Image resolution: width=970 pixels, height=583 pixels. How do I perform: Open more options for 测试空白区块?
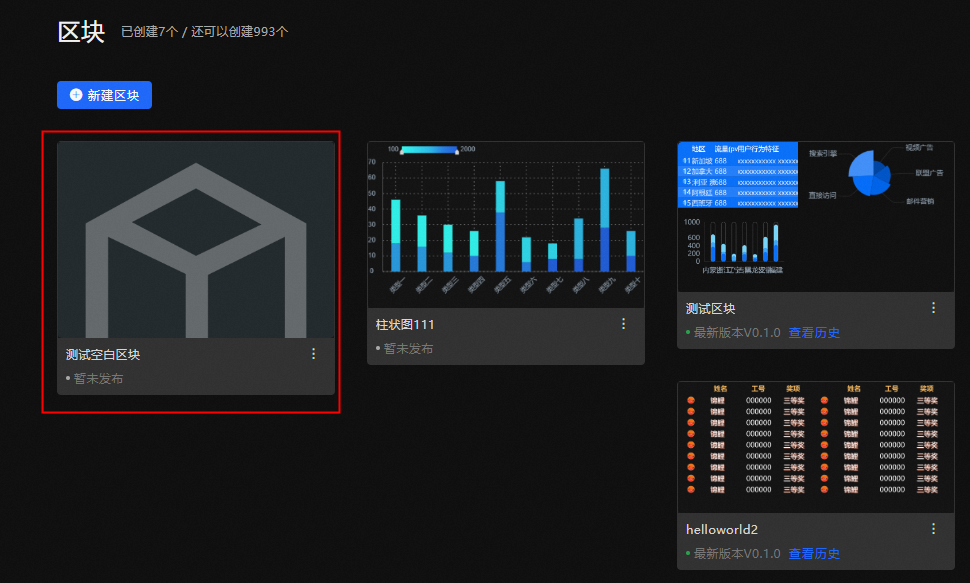coord(314,353)
